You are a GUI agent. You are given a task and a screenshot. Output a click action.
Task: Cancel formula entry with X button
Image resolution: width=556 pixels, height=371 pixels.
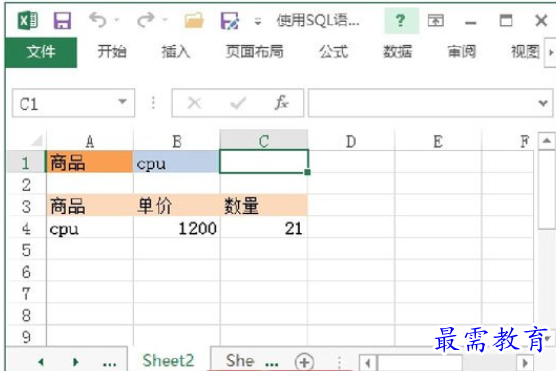pyautogui.click(x=194, y=104)
